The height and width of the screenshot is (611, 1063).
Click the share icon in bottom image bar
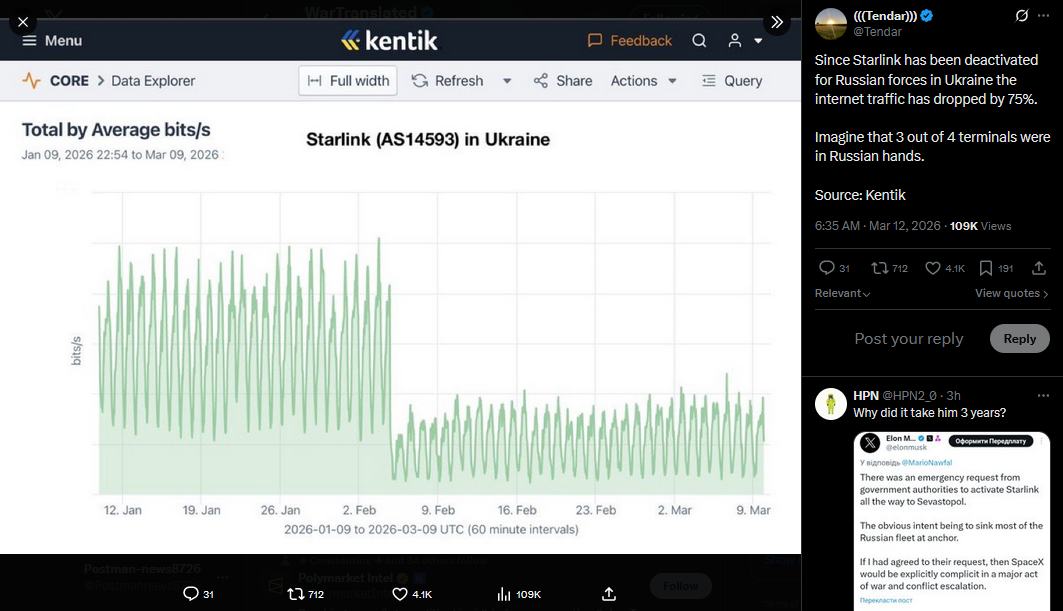click(x=609, y=594)
